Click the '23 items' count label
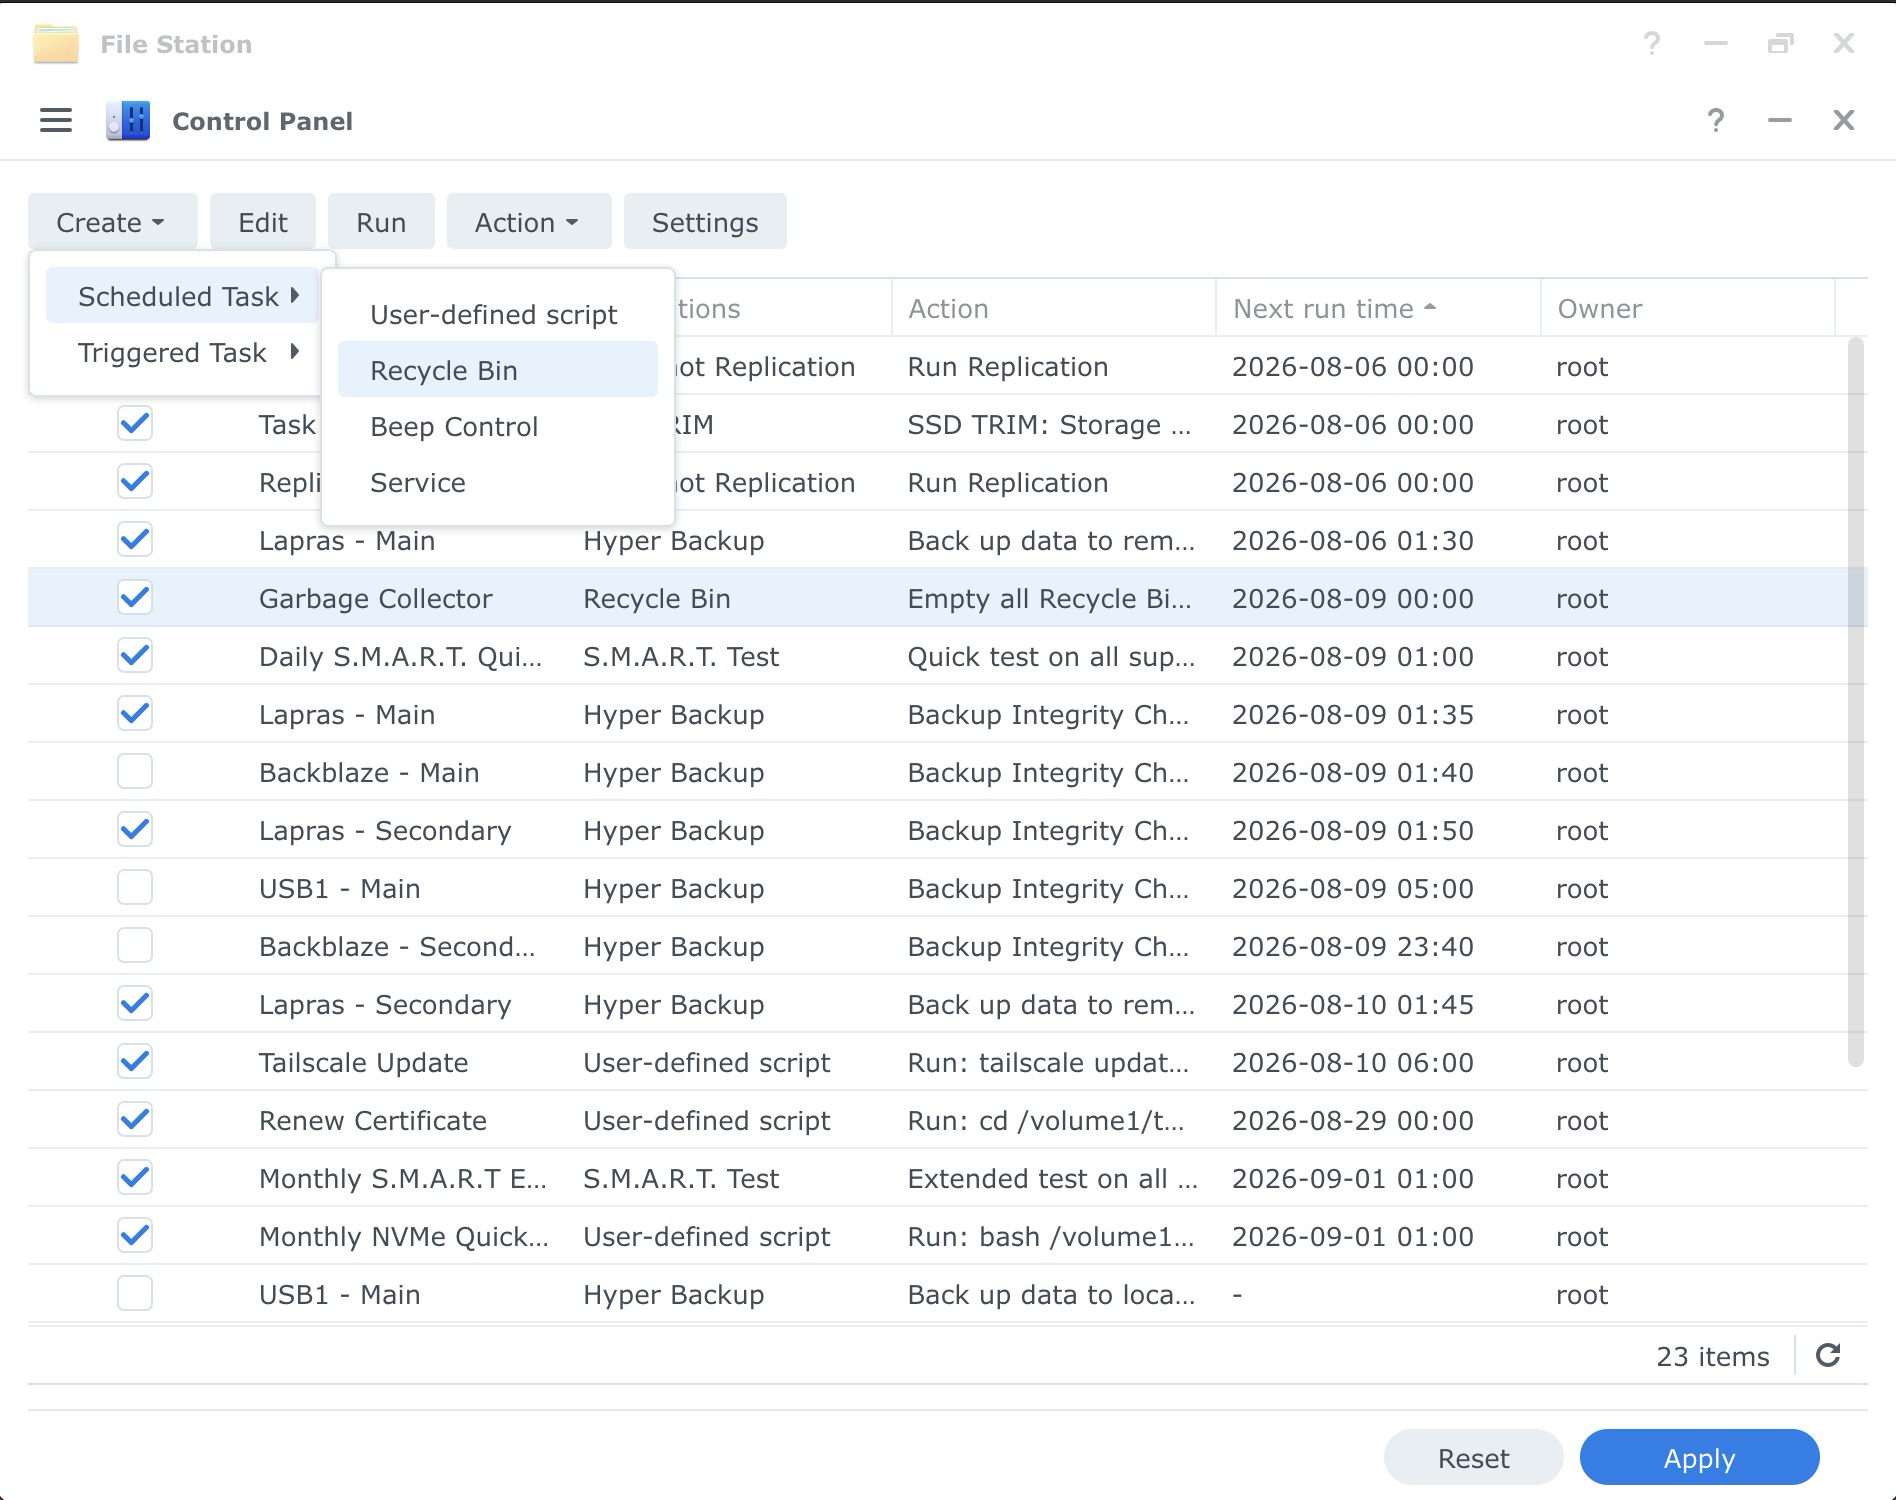The height and width of the screenshot is (1500, 1896). (x=1712, y=1356)
